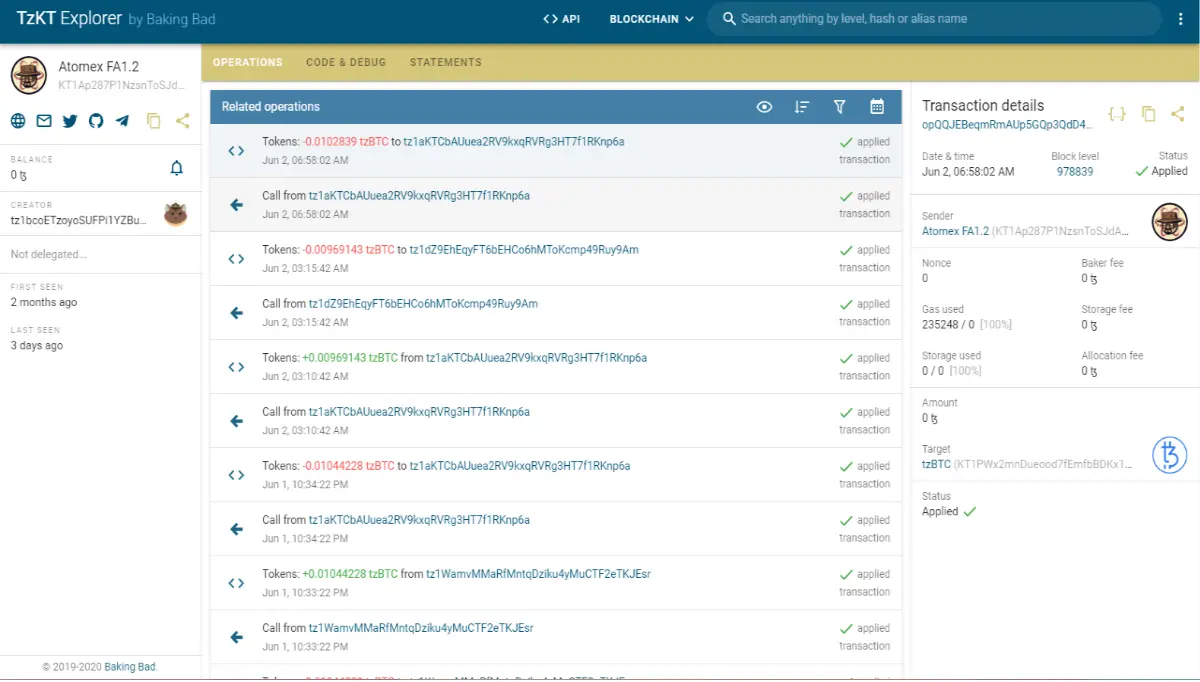Click the Atomex FA1.2 avatar in sidebar

(29, 75)
